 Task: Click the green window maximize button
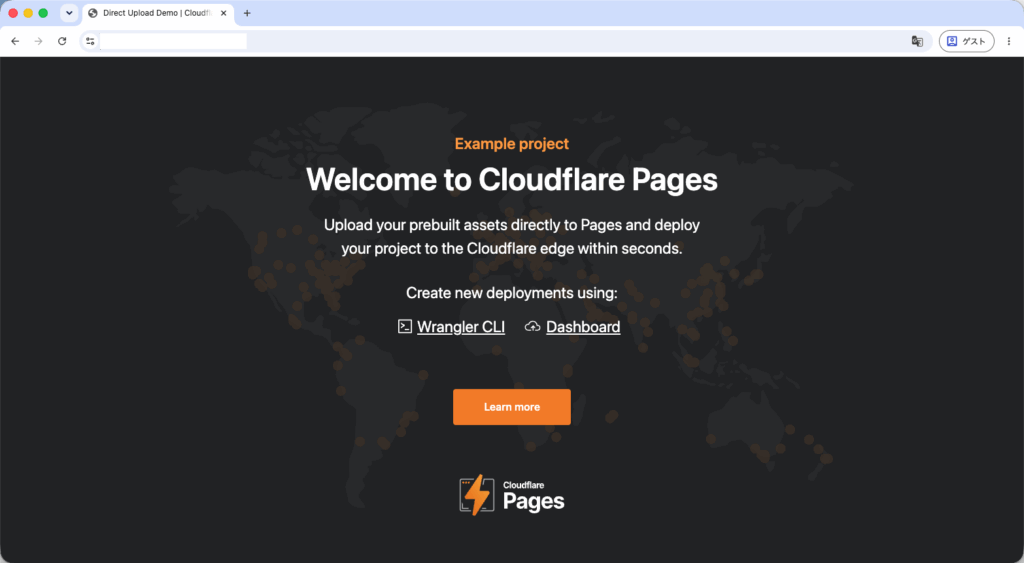click(43, 13)
